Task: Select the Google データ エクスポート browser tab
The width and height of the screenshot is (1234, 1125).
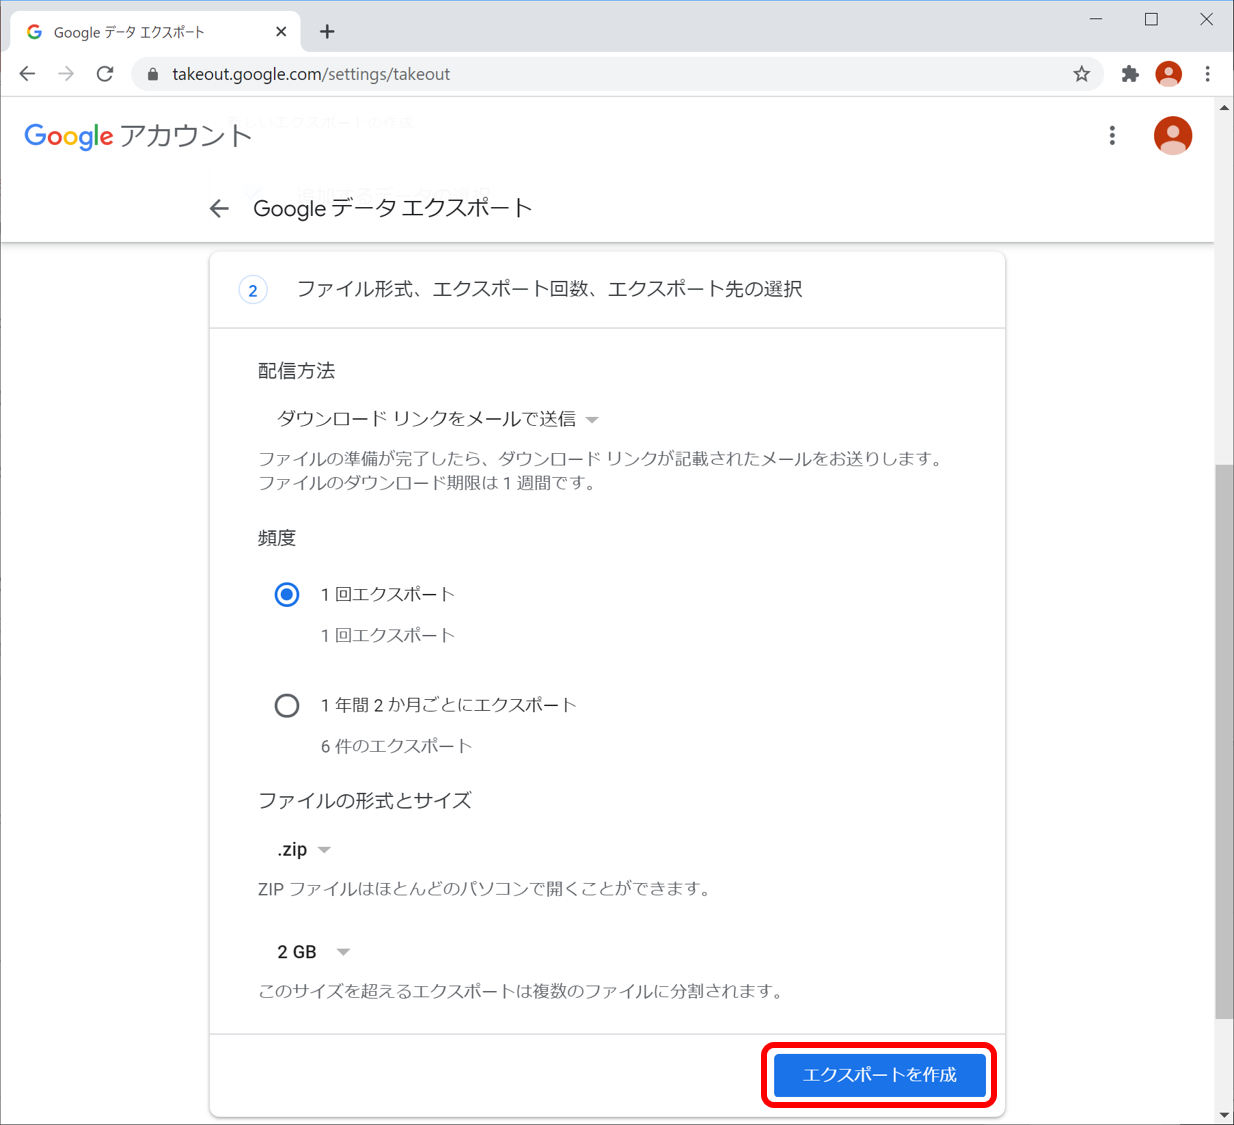Action: pos(155,32)
